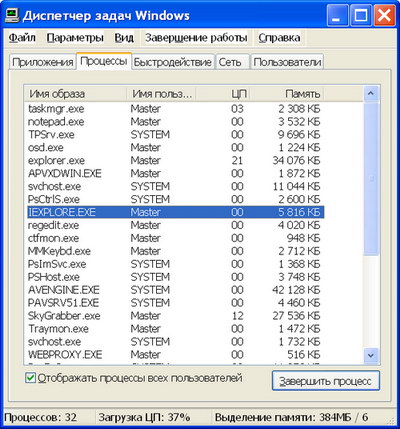This screenshot has width=400, height=429.
Task: Select the PsImSvc.exe process row
Action: point(176,264)
